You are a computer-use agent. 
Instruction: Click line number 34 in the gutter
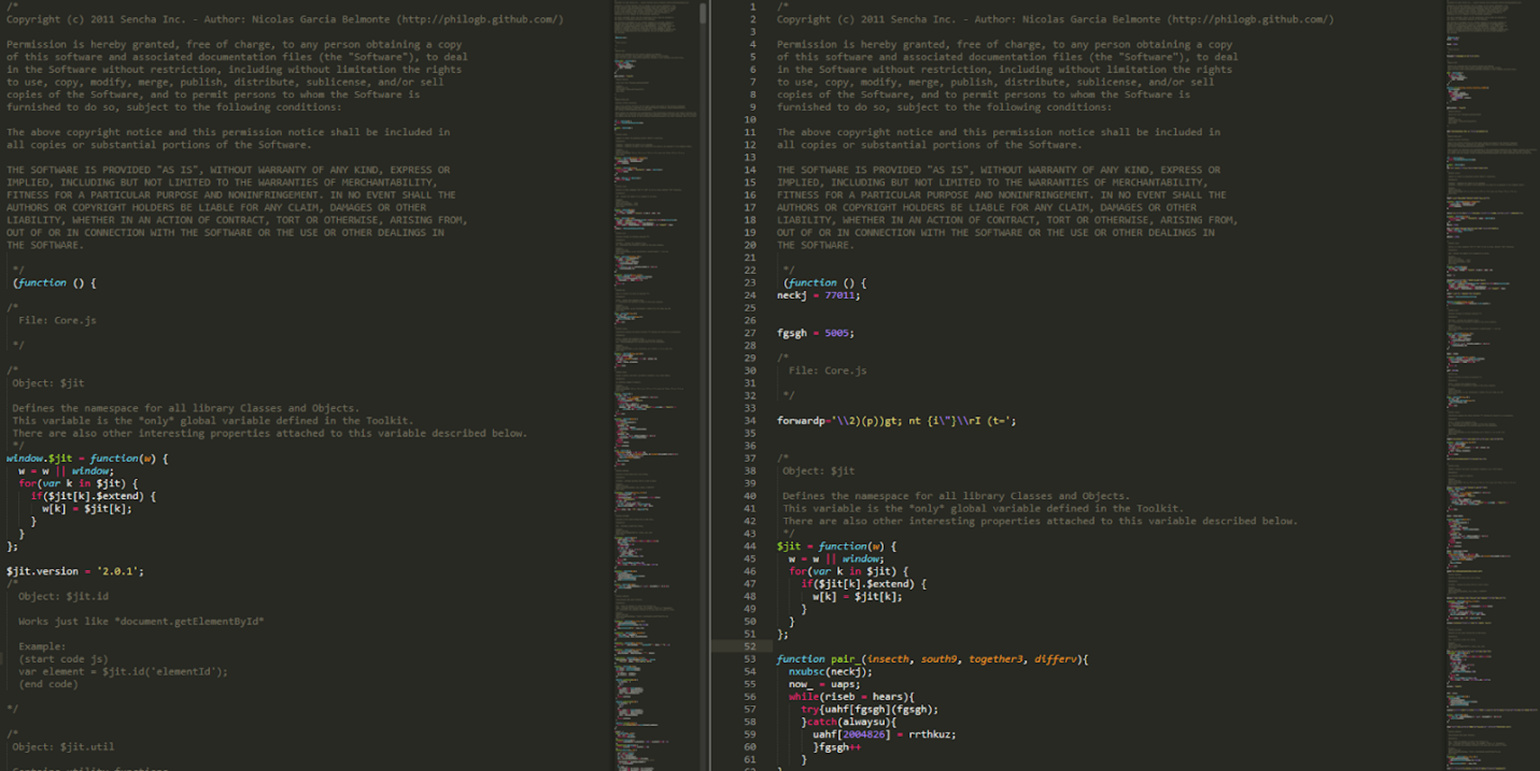749,420
